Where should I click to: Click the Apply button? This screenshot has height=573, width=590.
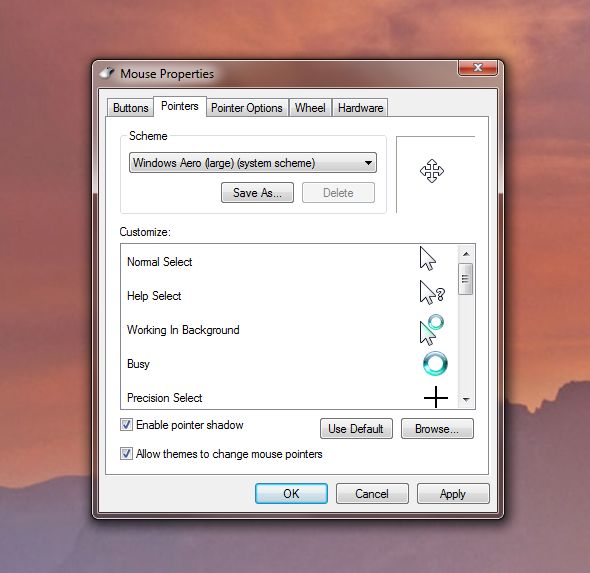453,493
